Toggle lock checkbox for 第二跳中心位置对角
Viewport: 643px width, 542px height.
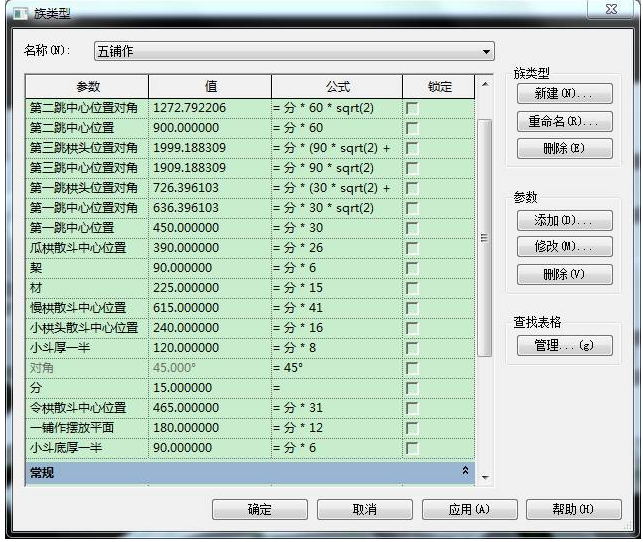coord(412,109)
